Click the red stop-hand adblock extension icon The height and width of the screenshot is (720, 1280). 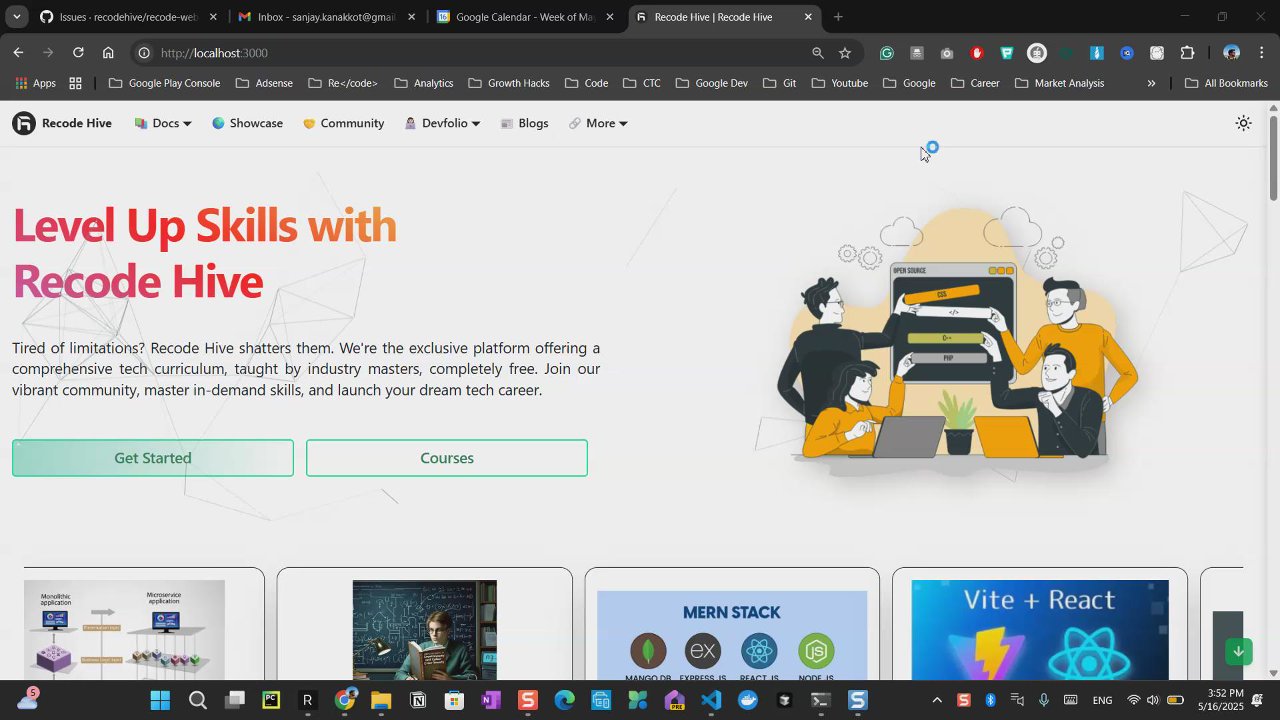[977, 53]
